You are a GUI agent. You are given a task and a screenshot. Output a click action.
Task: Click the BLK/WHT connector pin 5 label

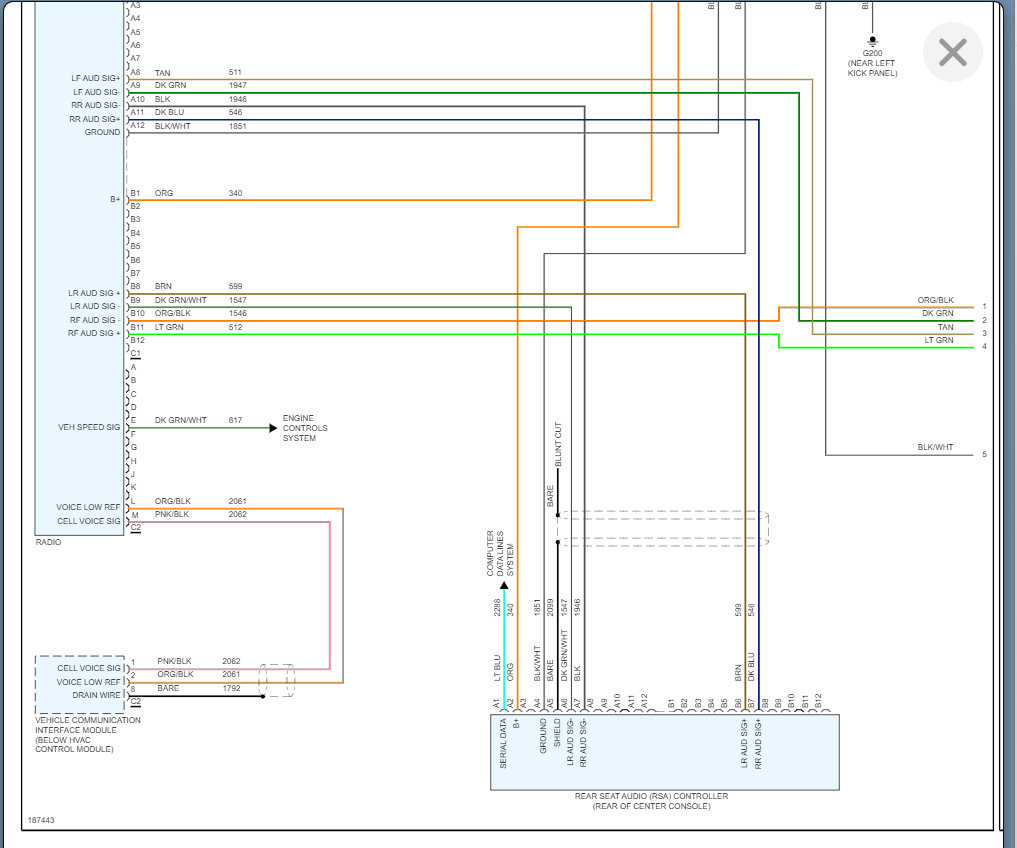pos(935,448)
